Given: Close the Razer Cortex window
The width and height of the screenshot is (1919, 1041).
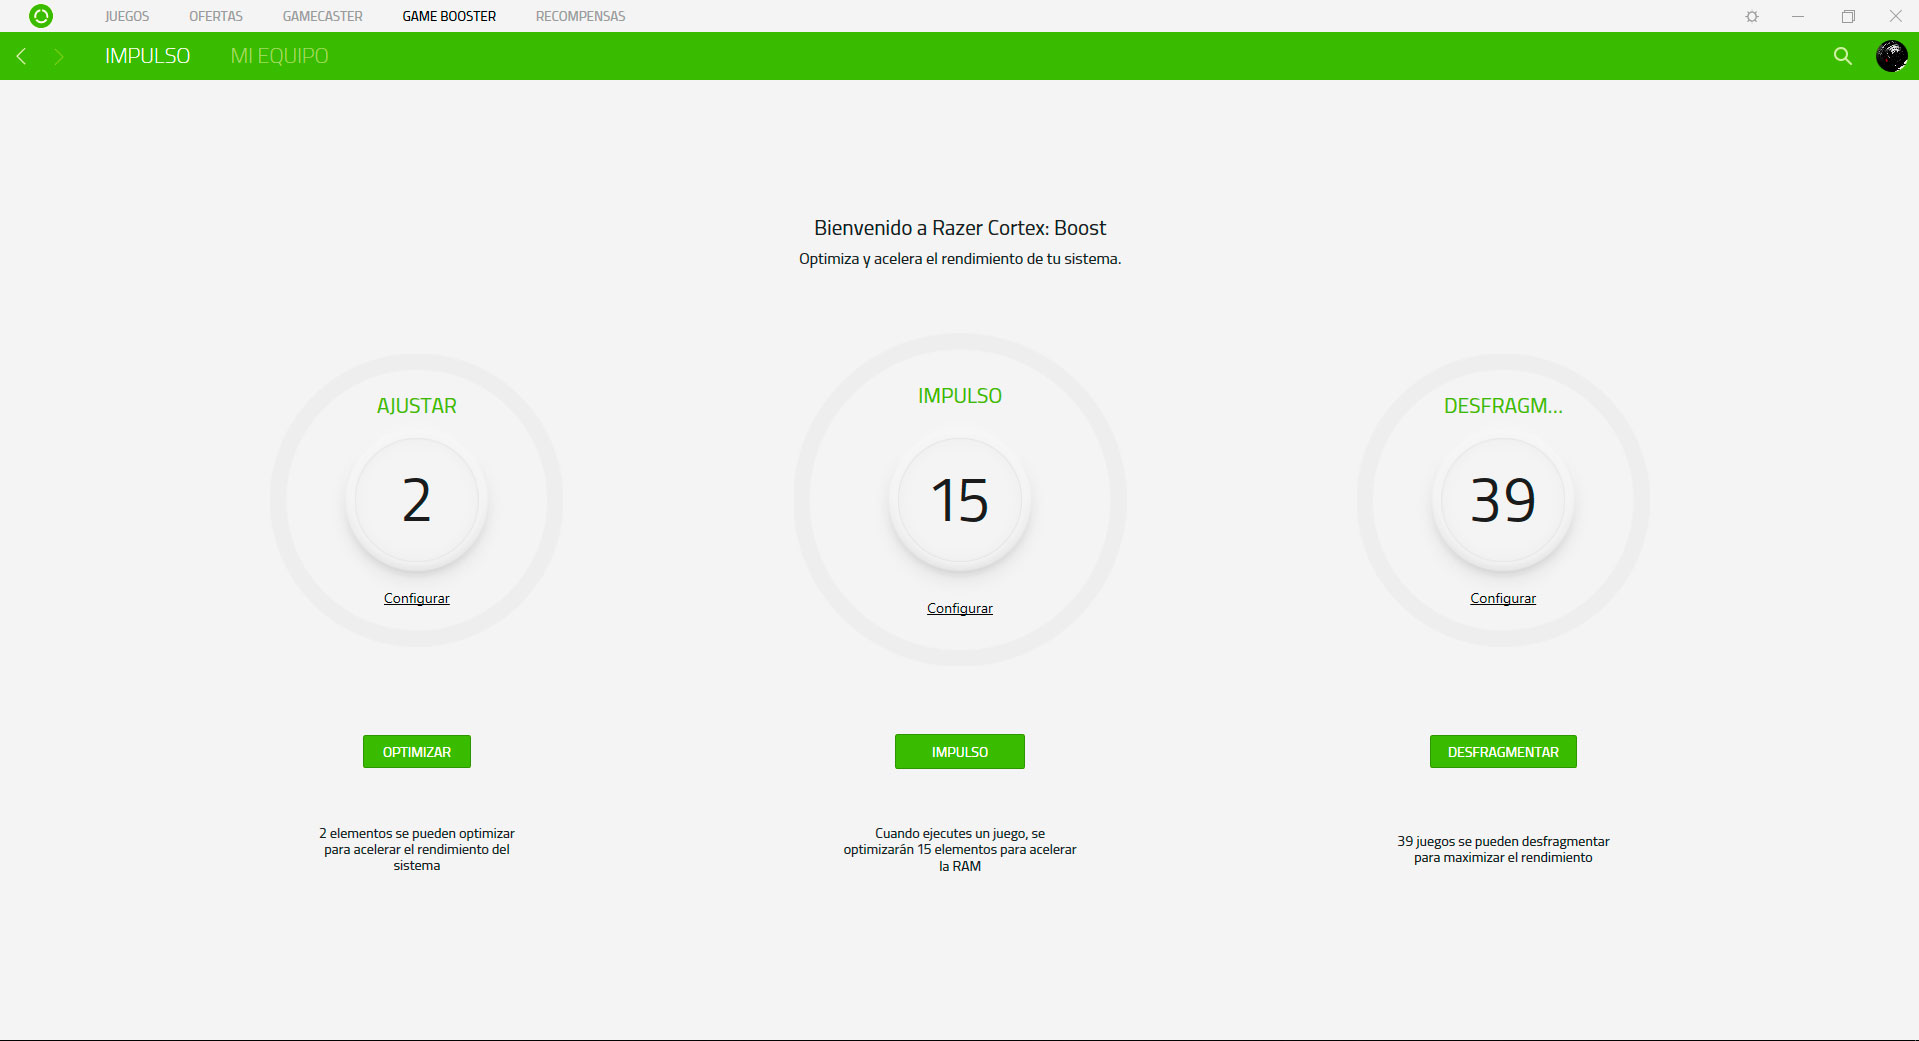Looking at the screenshot, I should point(1895,16).
